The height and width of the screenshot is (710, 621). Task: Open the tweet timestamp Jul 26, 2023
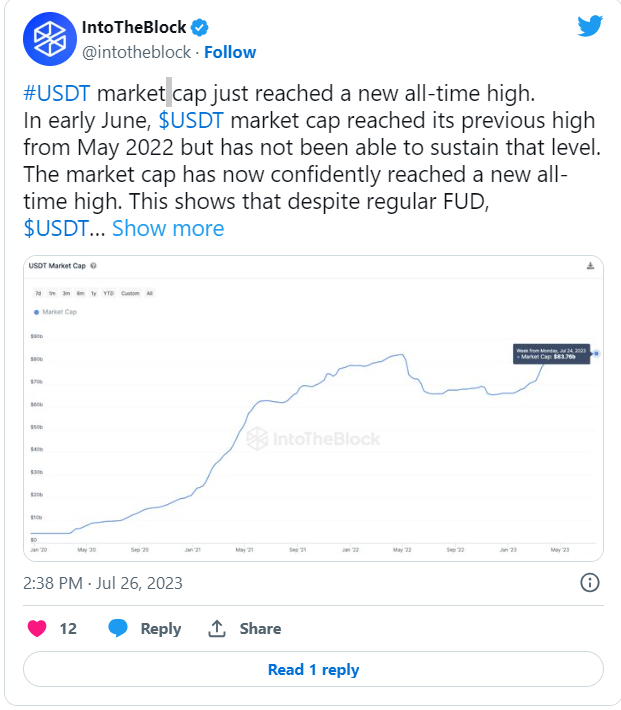click(x=140, y=583)
